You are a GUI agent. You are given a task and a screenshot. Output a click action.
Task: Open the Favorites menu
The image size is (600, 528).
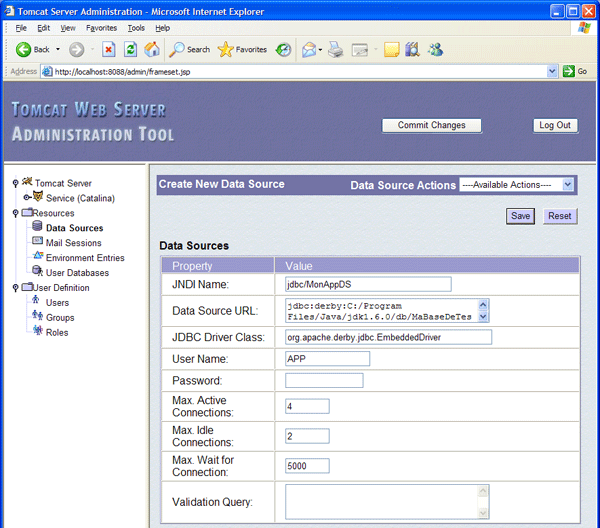101,28
